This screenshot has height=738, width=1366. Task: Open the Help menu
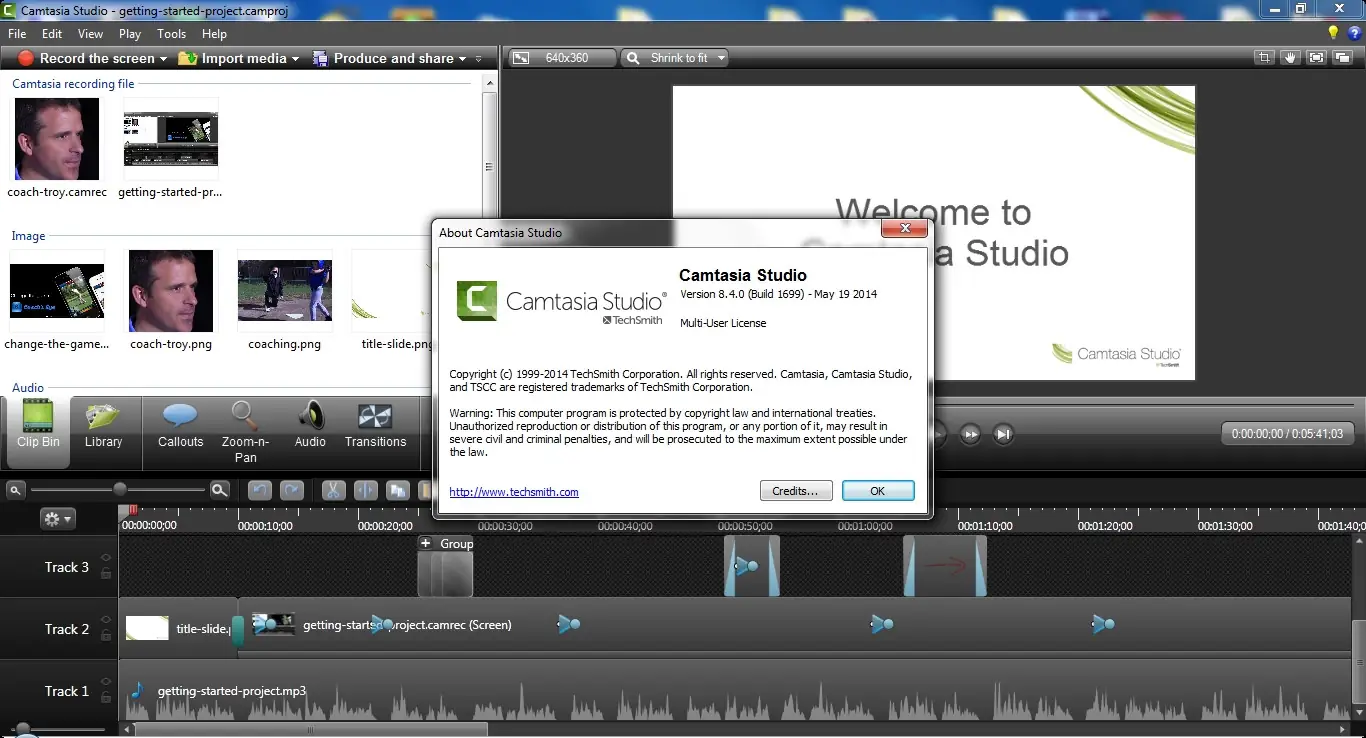coord(214,33)
